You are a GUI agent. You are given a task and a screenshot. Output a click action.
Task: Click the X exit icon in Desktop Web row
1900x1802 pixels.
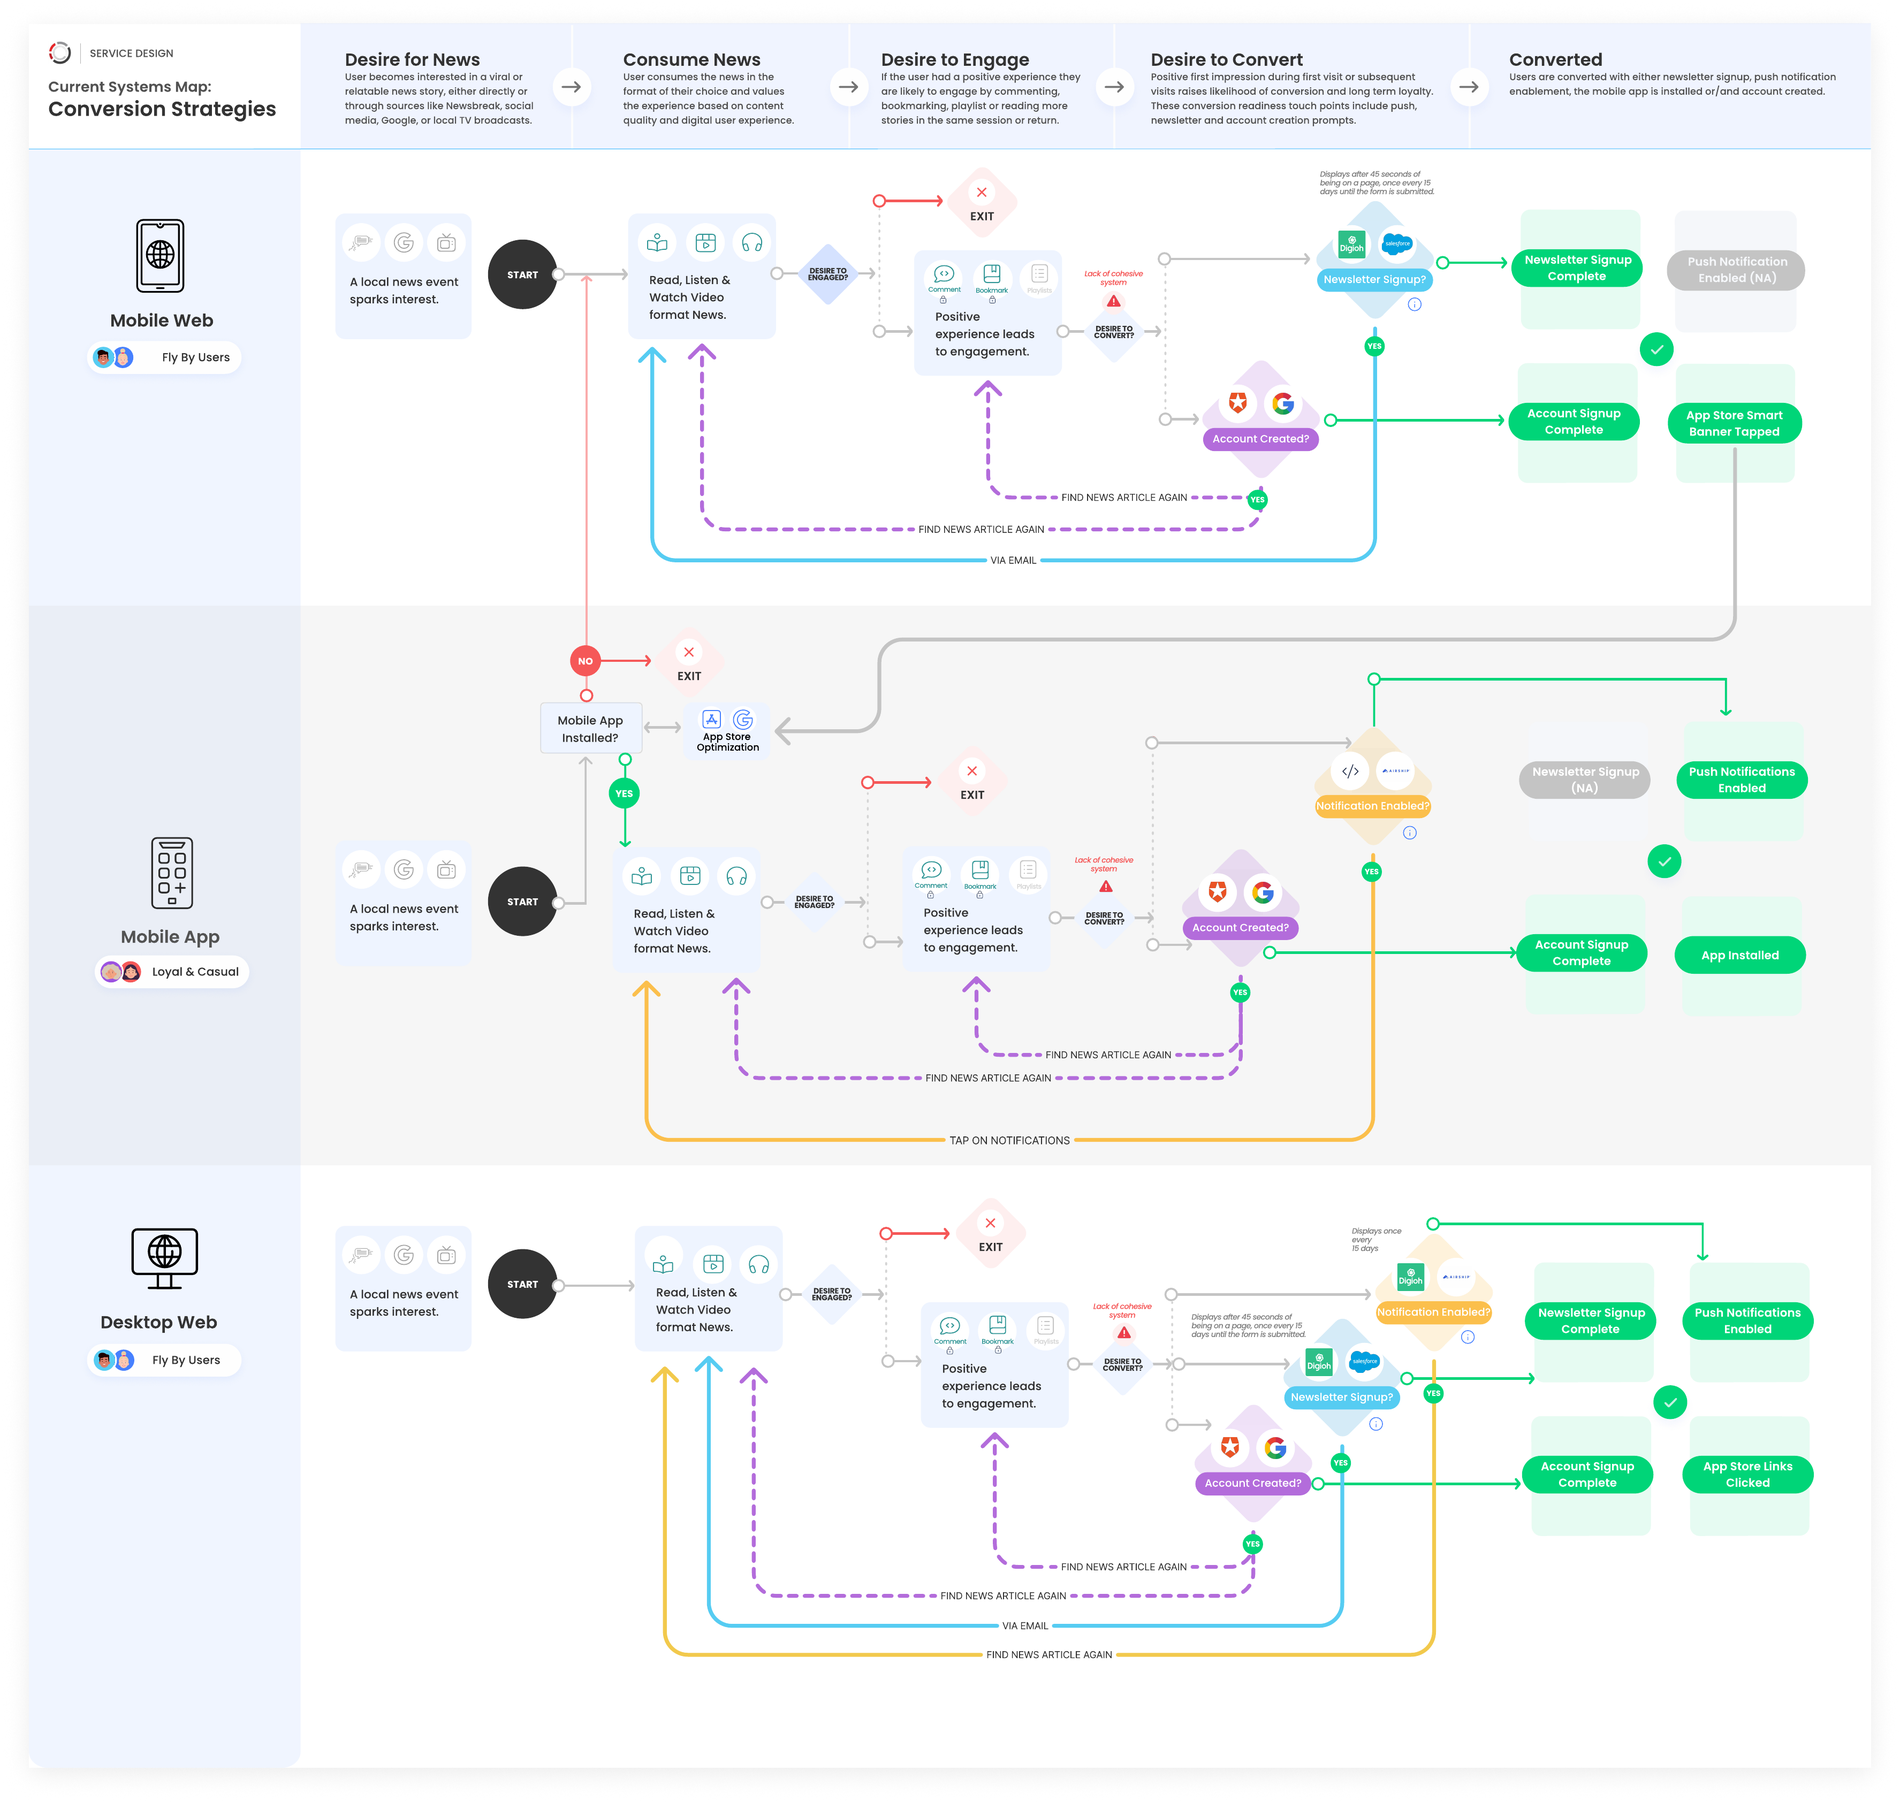click(x=990, y=1223)
